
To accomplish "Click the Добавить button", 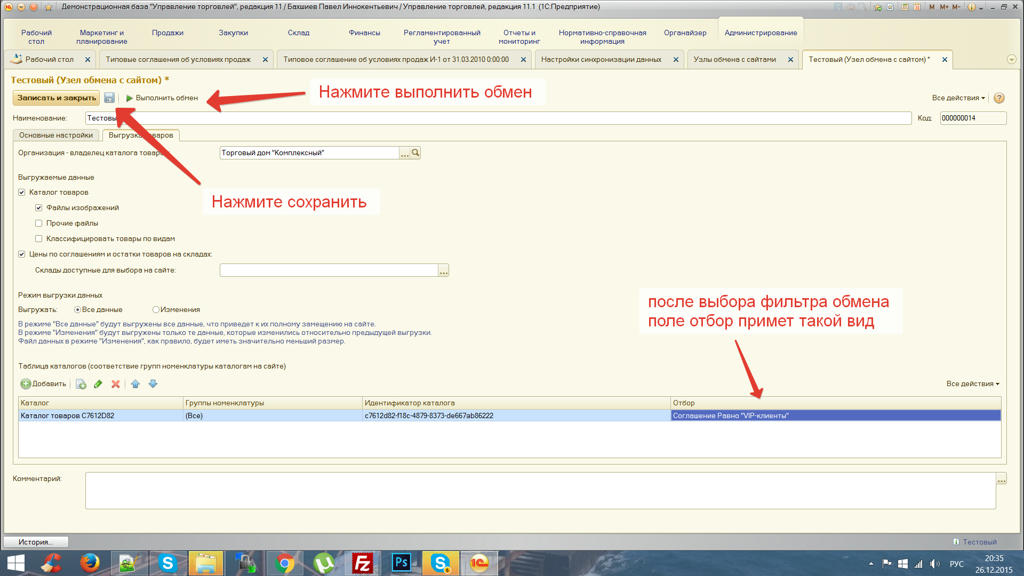I will click(x=43, y=384).
